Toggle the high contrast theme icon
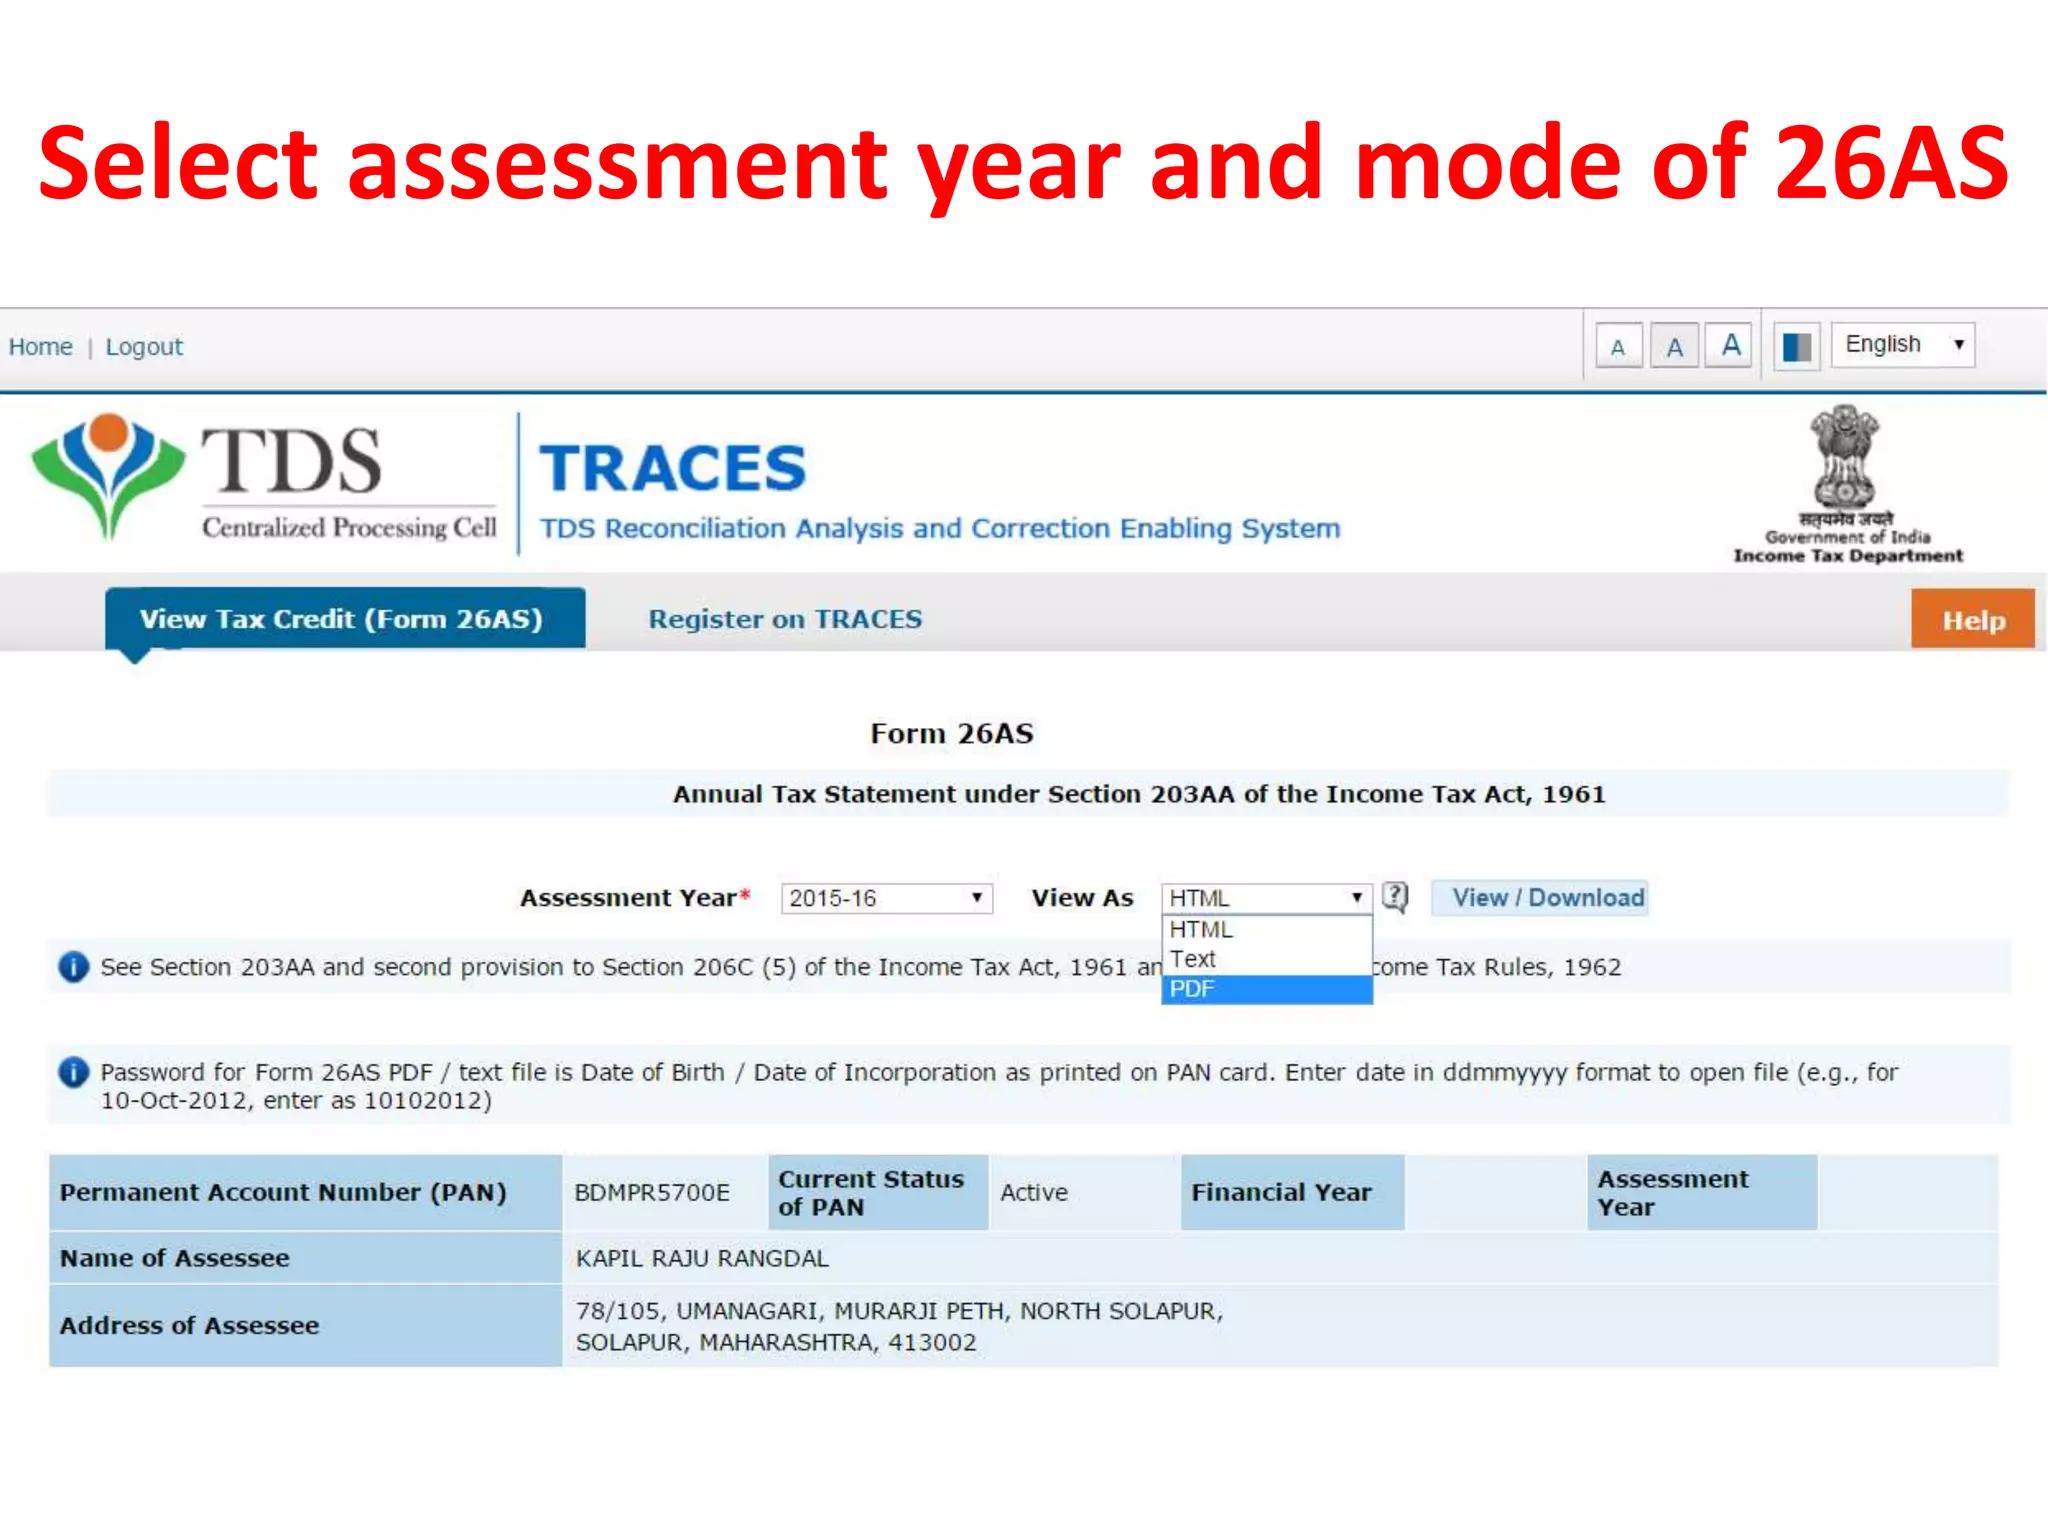Image resolution: width=2048 pixels, height=1536 pixels. coord(1796,347)
